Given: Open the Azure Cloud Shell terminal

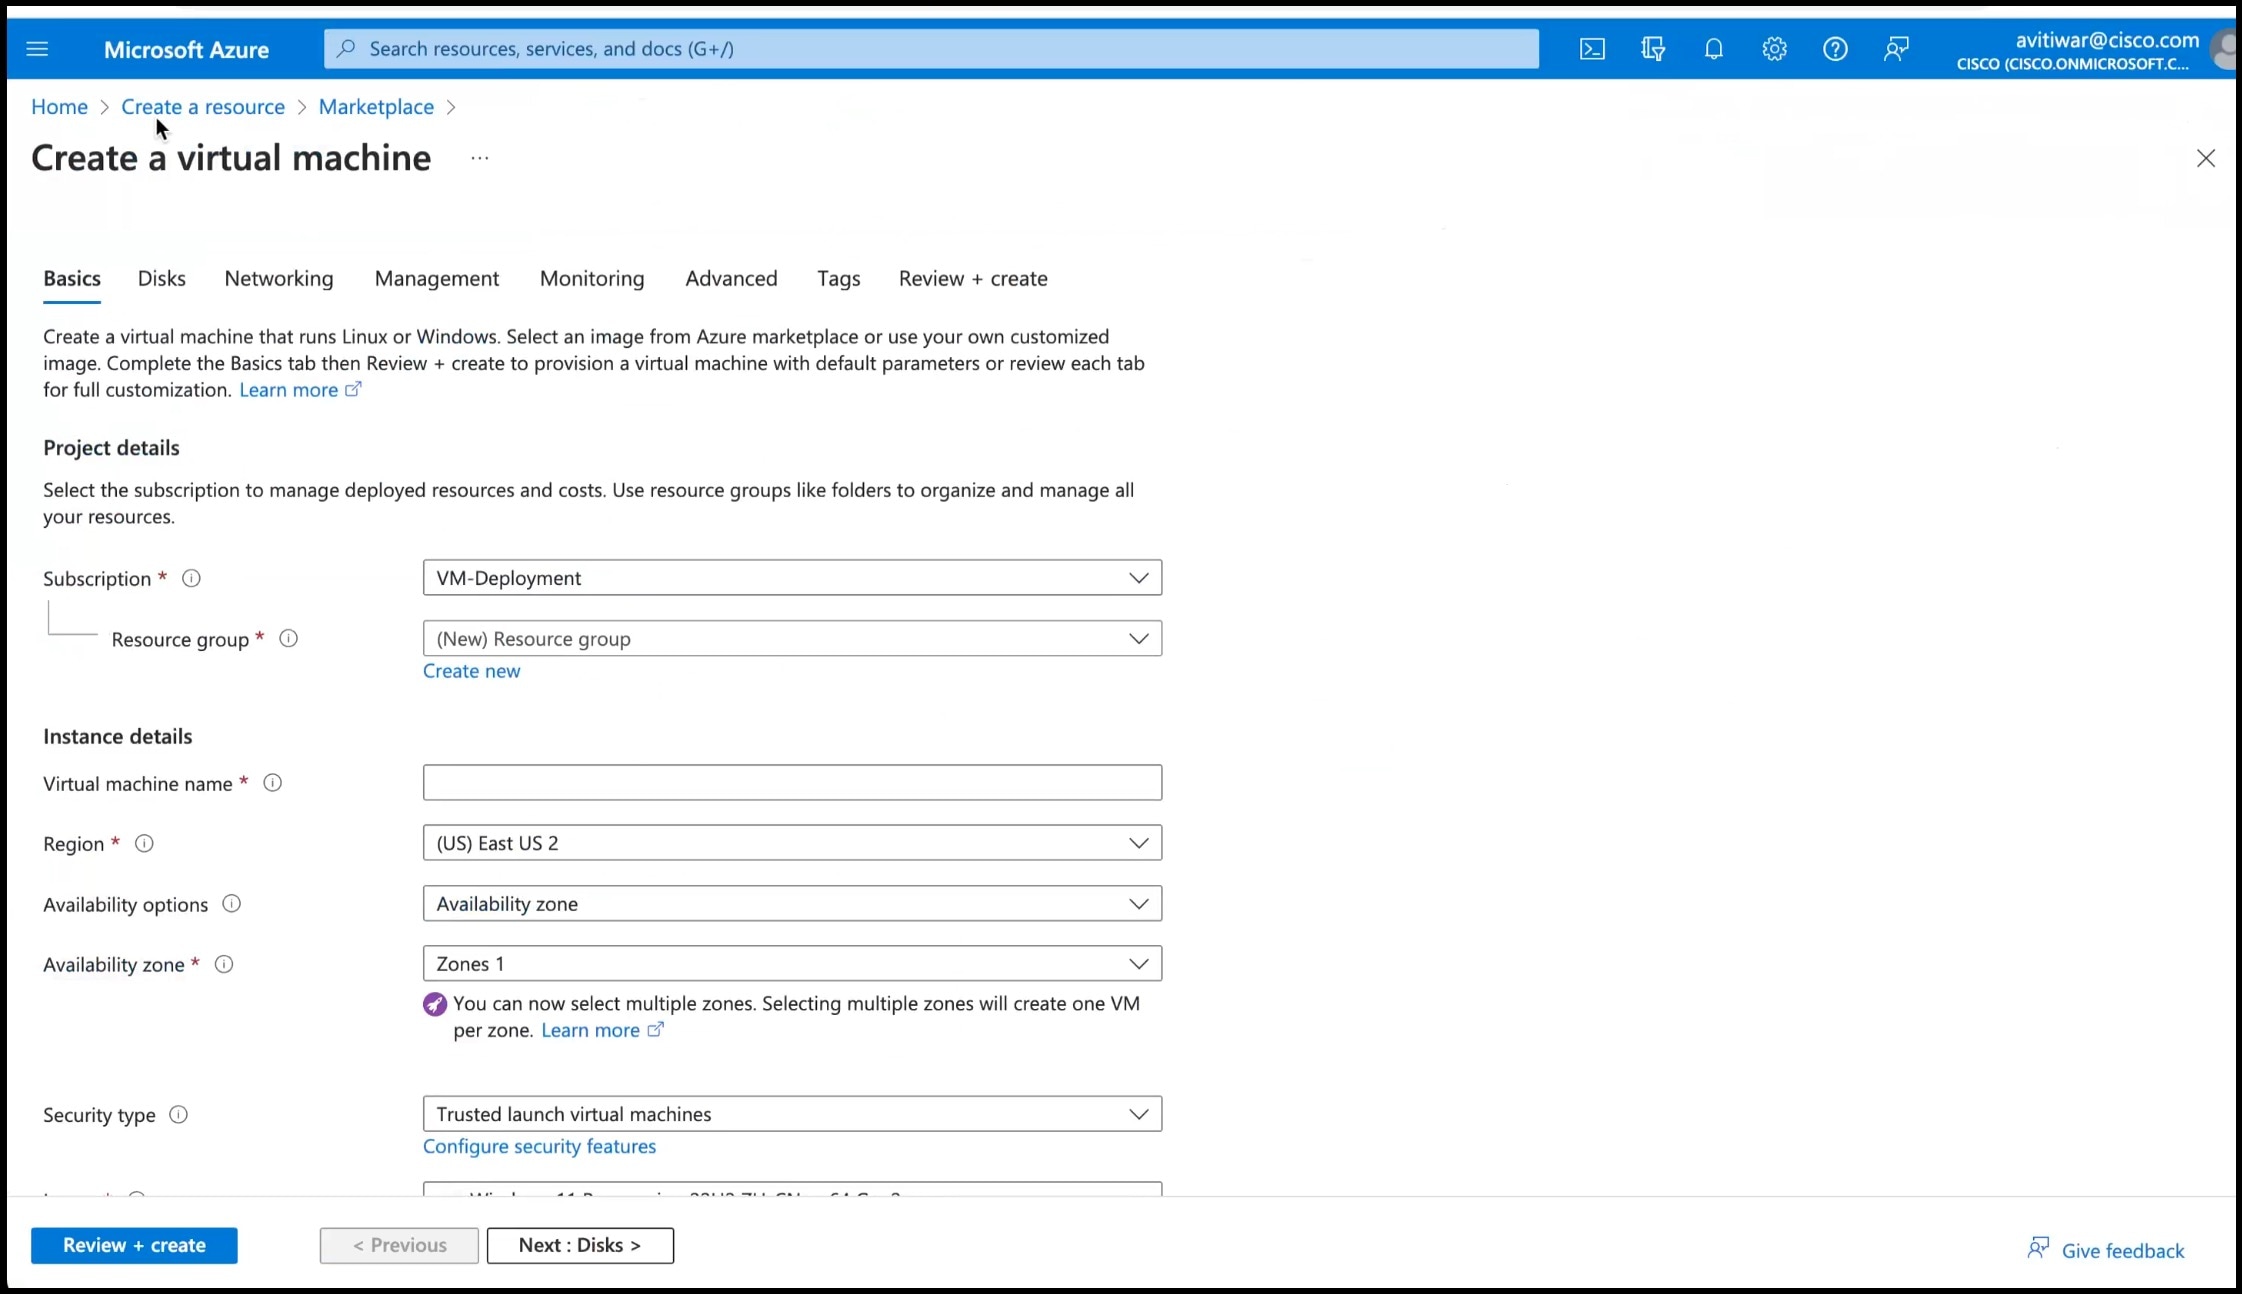Looking at the screenshot, I should pyautogui.click(x=1592, y=48).
